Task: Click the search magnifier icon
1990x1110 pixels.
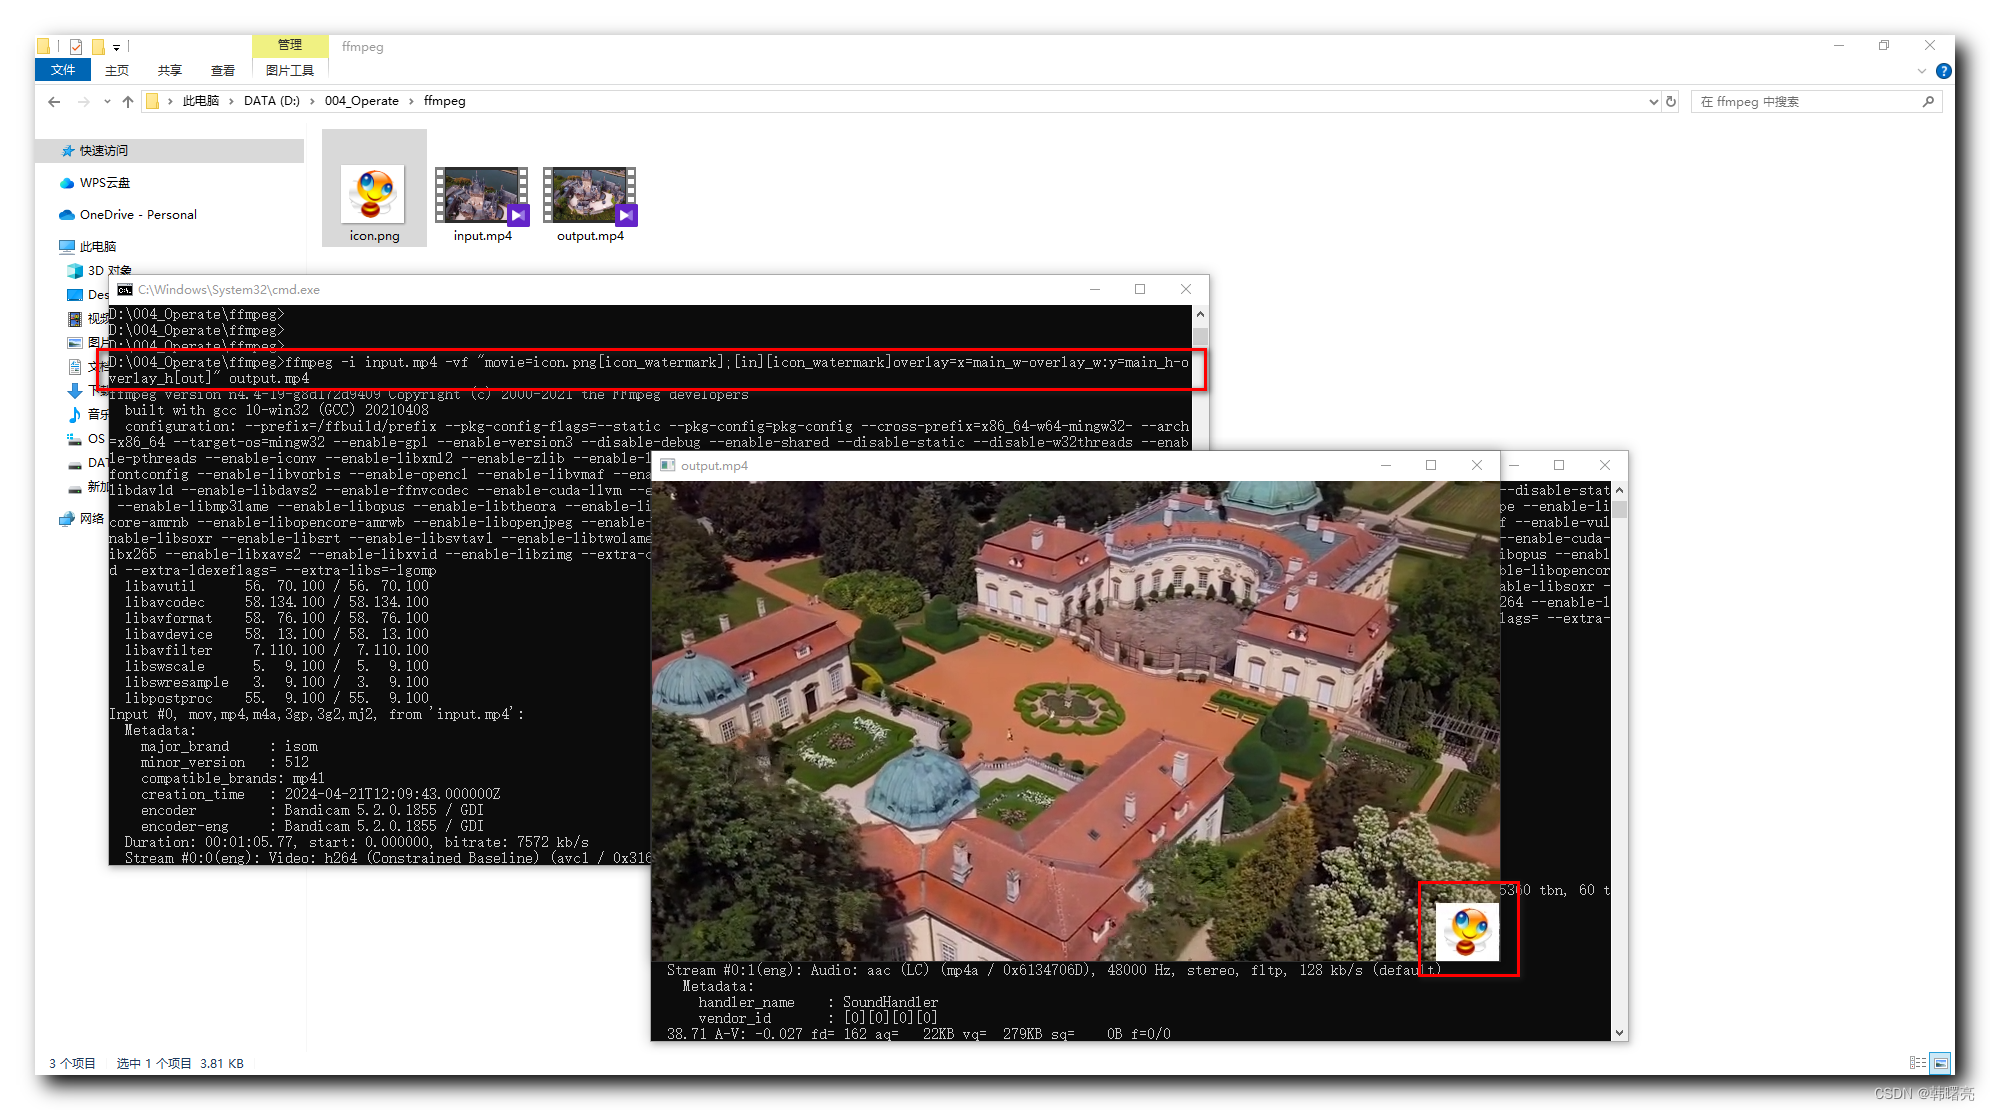Action: 1929,101
